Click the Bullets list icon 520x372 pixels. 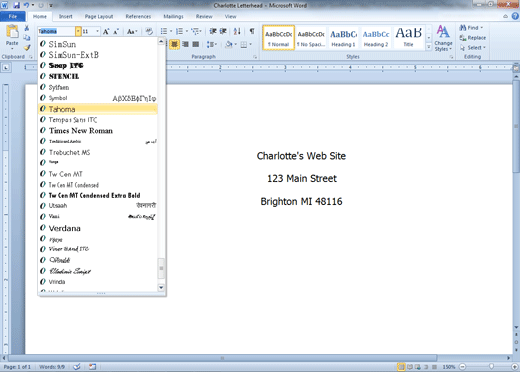[164, 31]
